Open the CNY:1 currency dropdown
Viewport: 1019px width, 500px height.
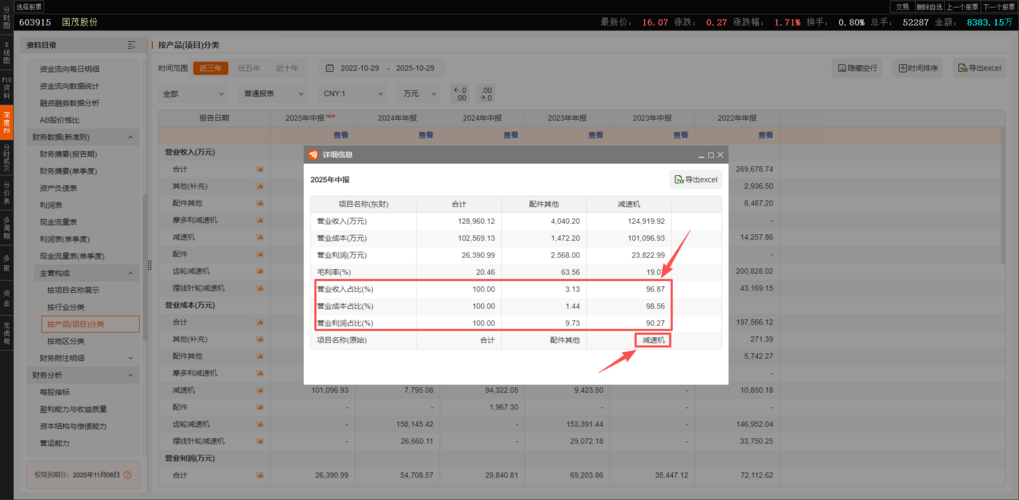[x=351, y=94]
